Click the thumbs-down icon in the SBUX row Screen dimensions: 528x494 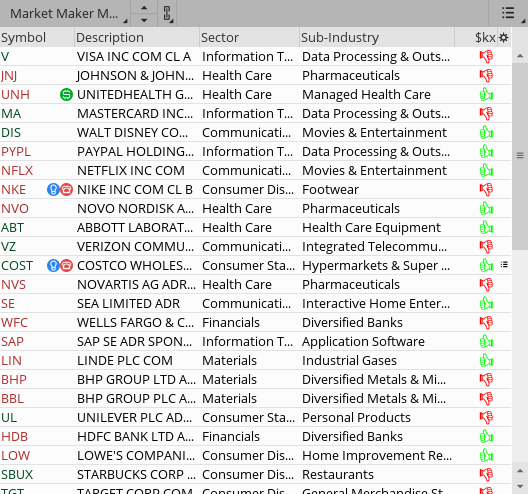pos(486,474)
